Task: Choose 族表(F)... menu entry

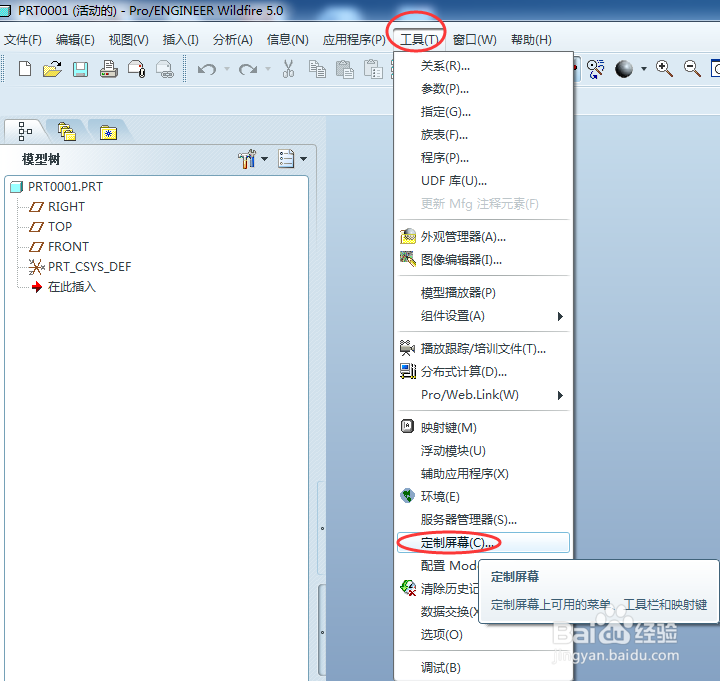Action: pyautogui.click(x=484, y=135)
